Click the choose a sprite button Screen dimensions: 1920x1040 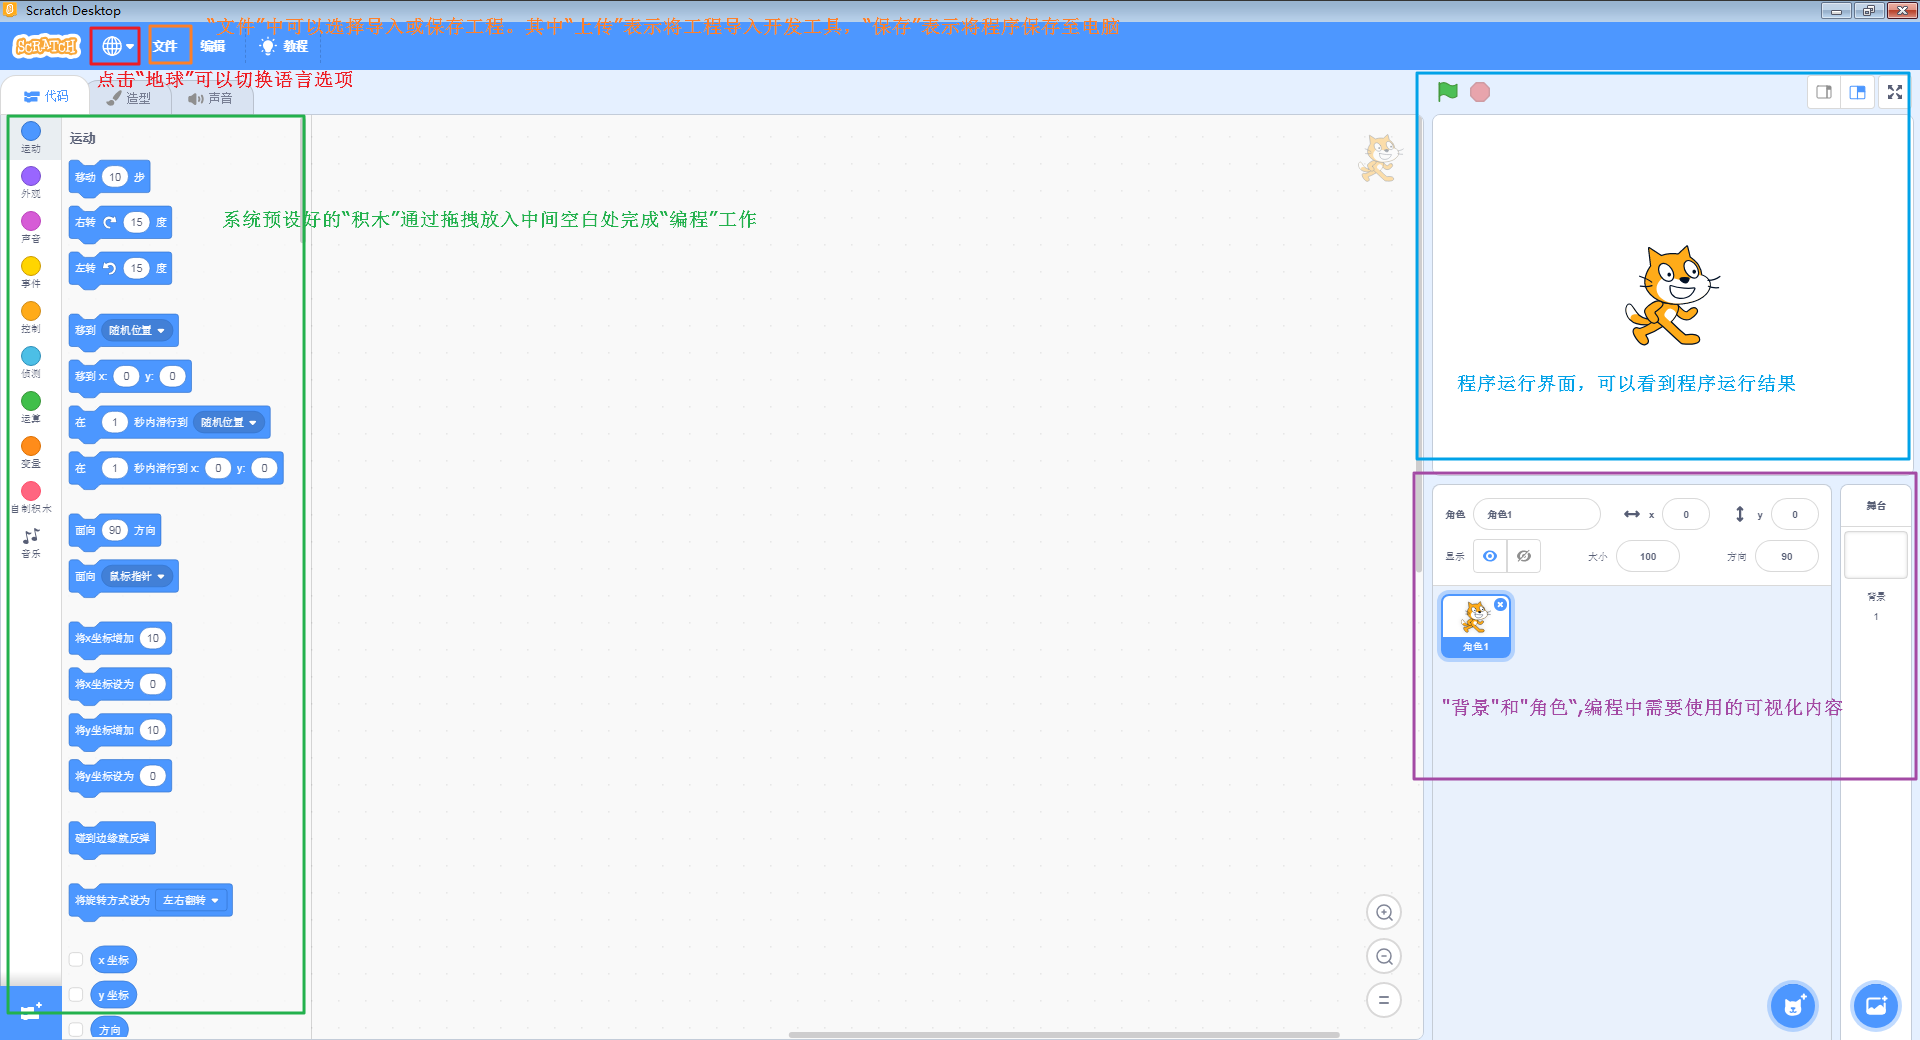1793,1006
